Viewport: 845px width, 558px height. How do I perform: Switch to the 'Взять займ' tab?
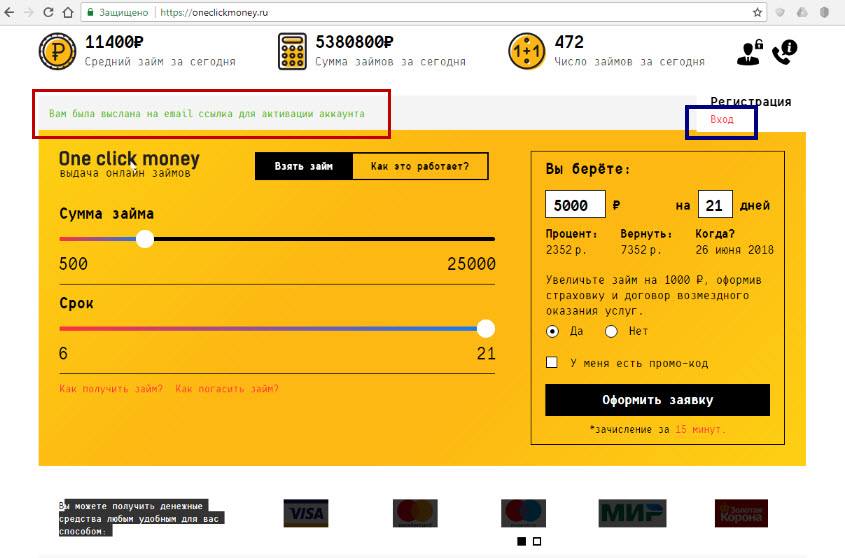point(304,166)
